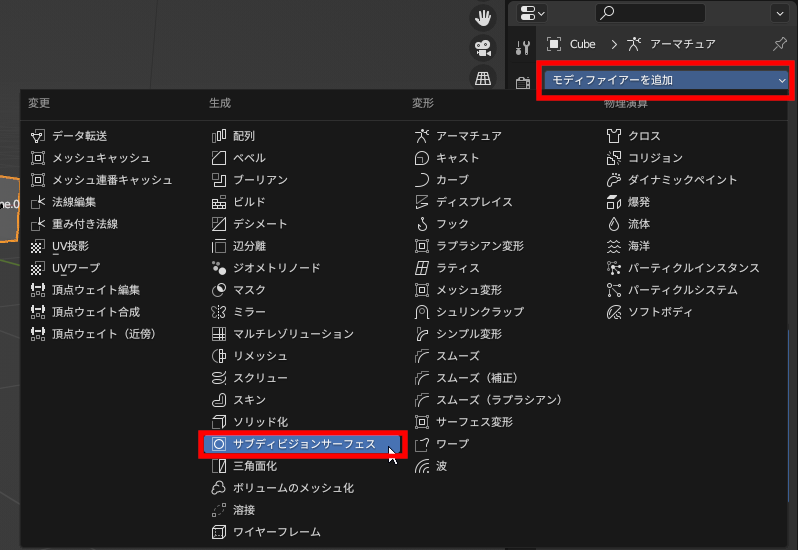Choose 爆発 explode modifier

[x=628, y=202]
